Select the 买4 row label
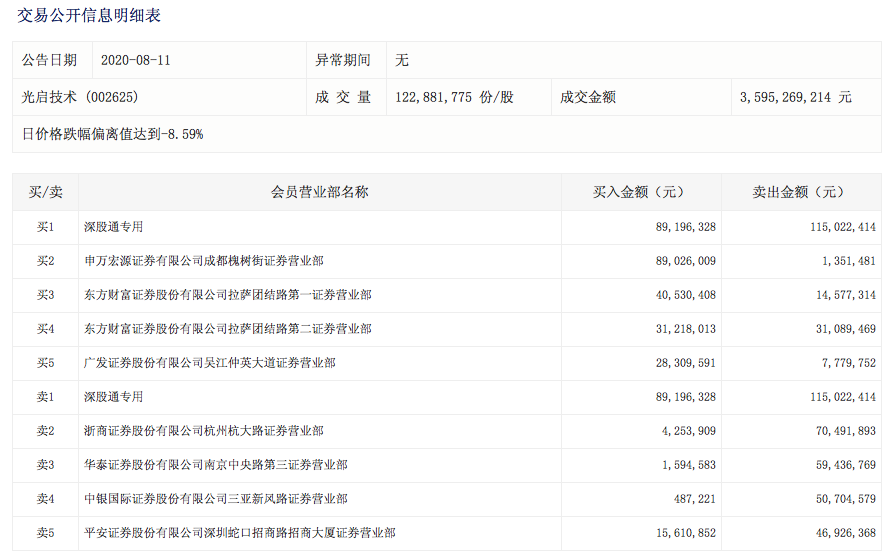886x553 pixels. click(x=46, y=329)
